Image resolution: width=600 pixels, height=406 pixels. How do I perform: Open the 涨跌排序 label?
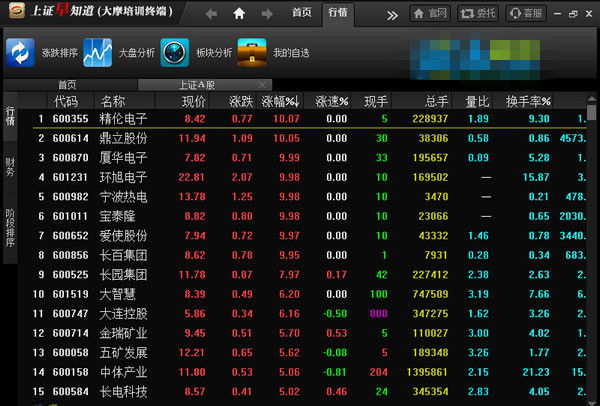[x=59, y=52]
